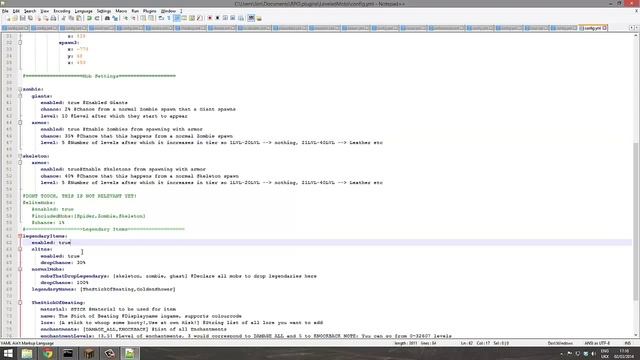
Task: Collapse the giants: fold marker
Action: coord(20,96)
